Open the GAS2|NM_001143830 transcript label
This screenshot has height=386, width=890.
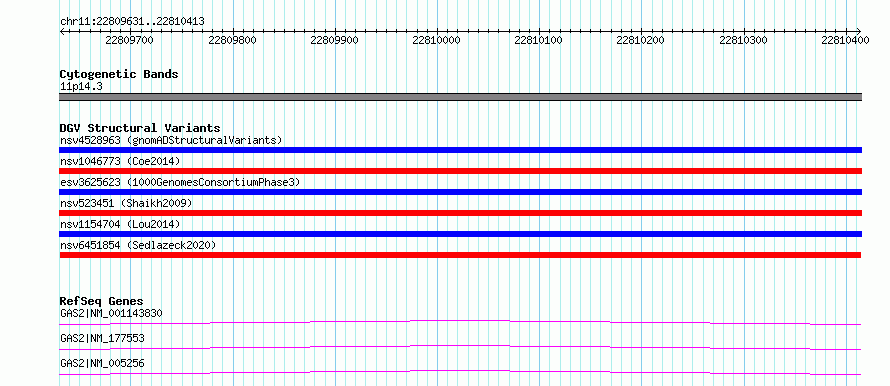point(112,313)
